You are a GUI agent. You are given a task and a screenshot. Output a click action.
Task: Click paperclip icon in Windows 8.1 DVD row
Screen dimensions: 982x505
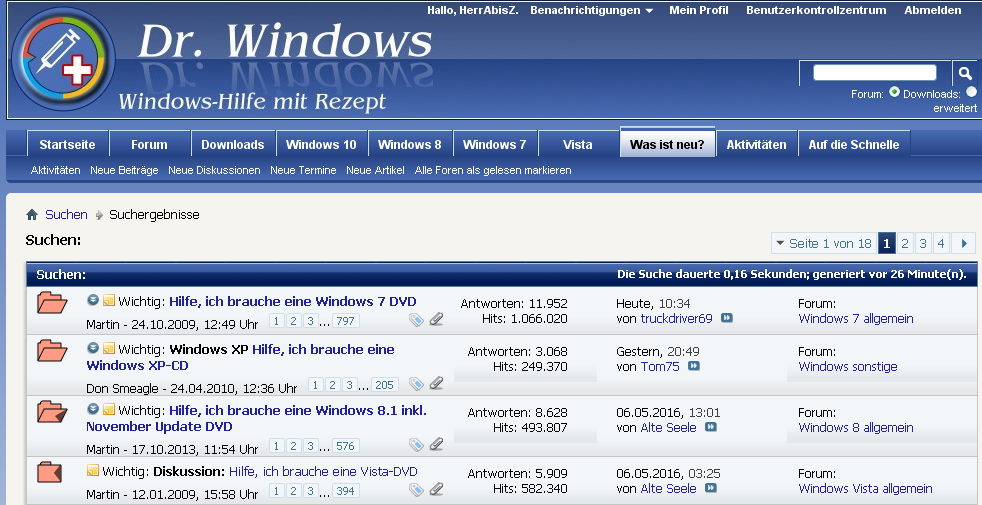(x=437, y=444)
